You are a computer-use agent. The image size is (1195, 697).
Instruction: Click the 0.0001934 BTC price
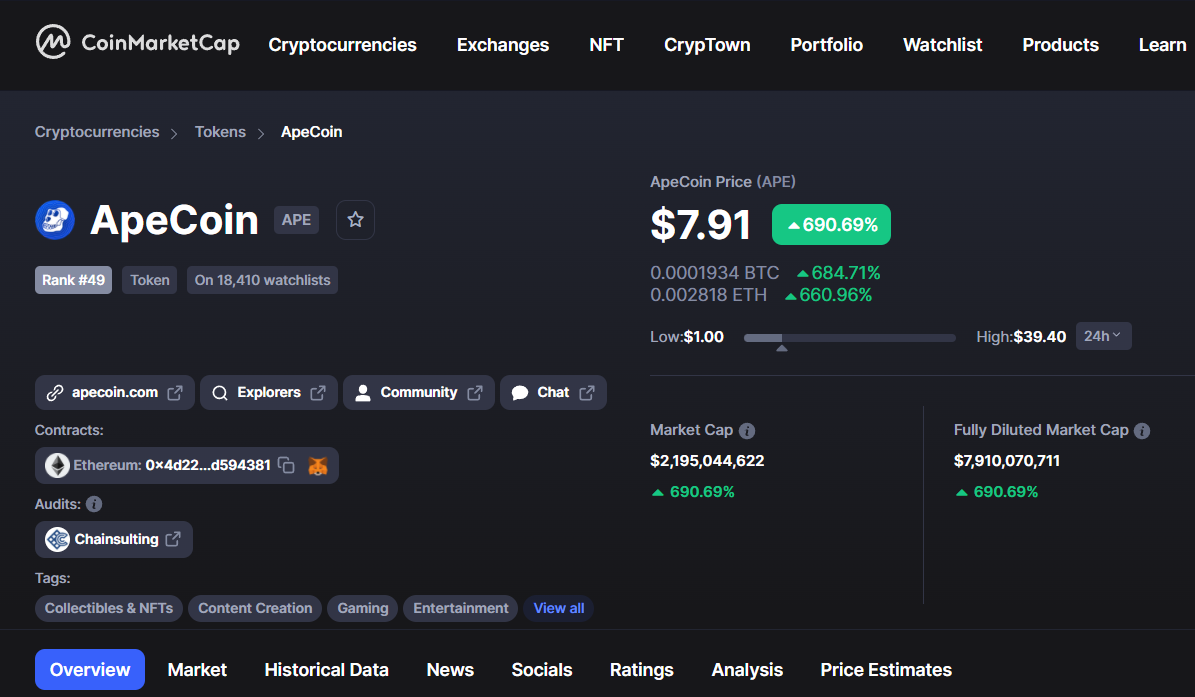[x=715, y=273]
